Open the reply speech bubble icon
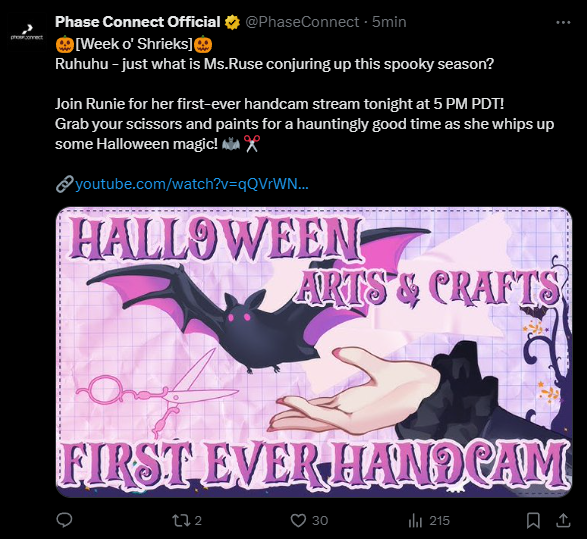Screen dimensions: 587x539 pyautogui.click(x=64, y=520)
